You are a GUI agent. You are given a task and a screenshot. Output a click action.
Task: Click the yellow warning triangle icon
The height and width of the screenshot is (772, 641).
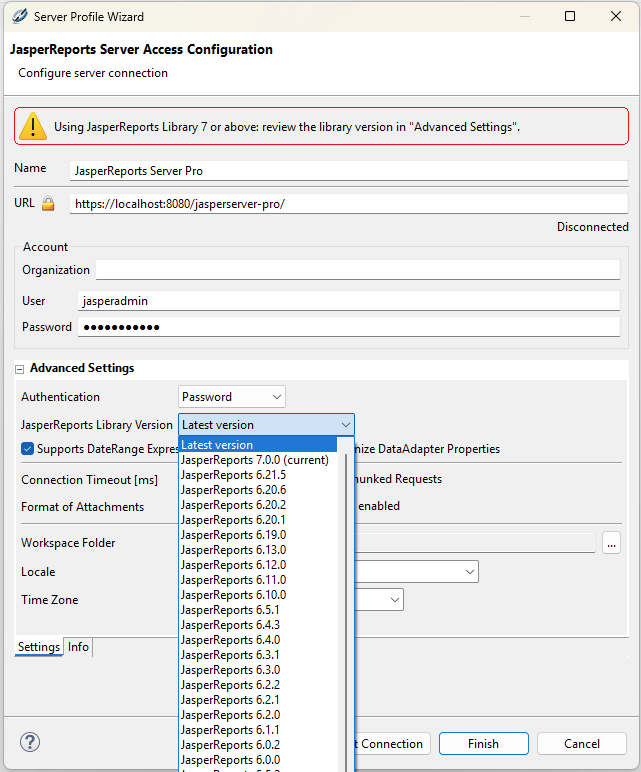pos(33,126)
